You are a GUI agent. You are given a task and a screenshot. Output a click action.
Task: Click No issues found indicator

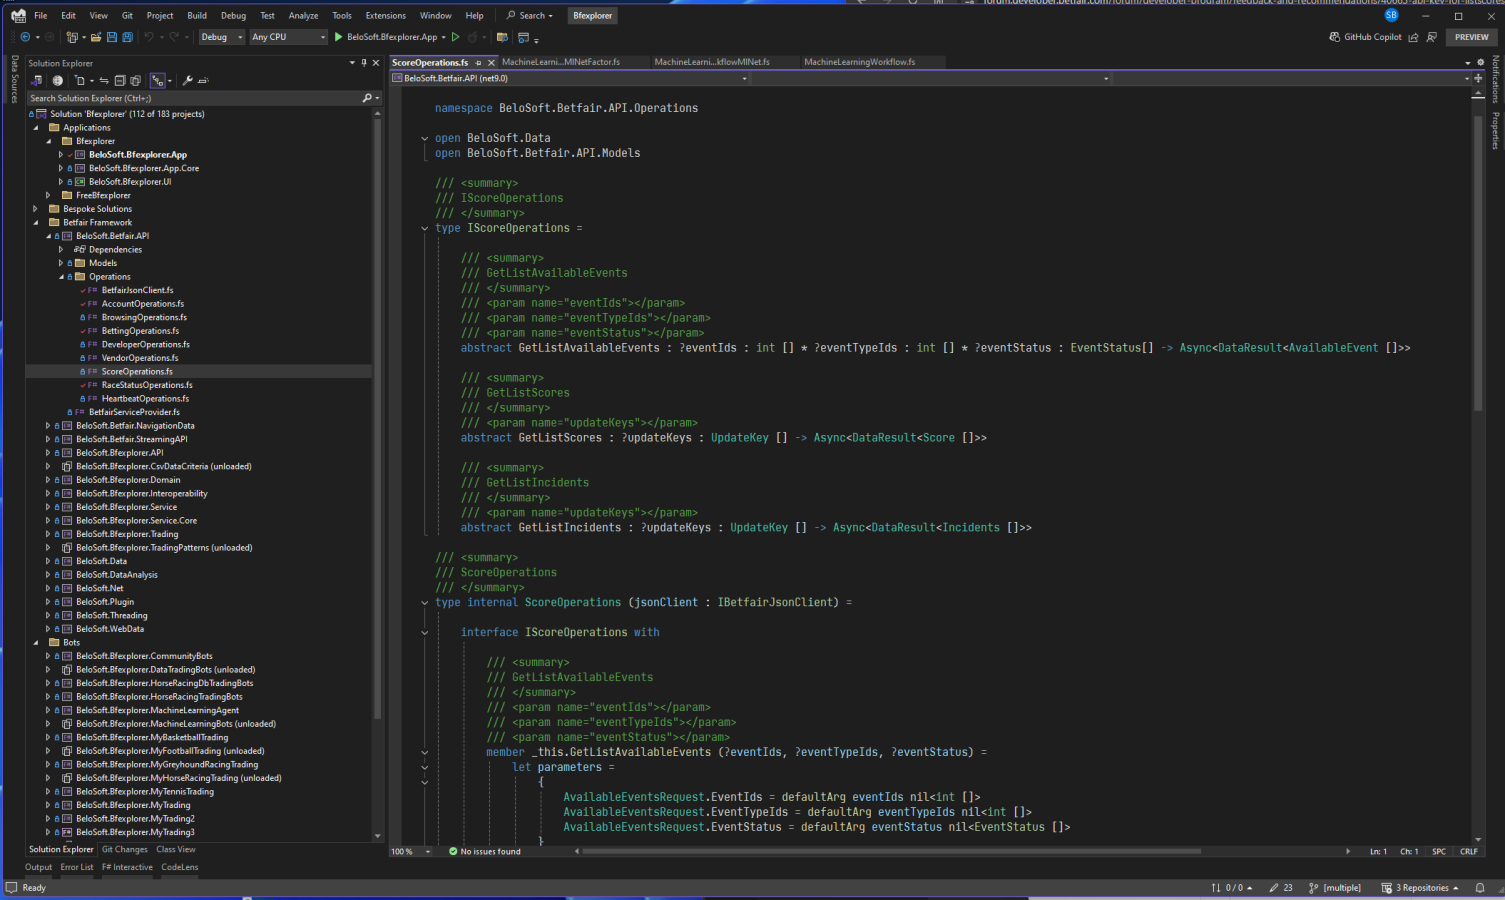pyautogui.click(x=484, y=852)
